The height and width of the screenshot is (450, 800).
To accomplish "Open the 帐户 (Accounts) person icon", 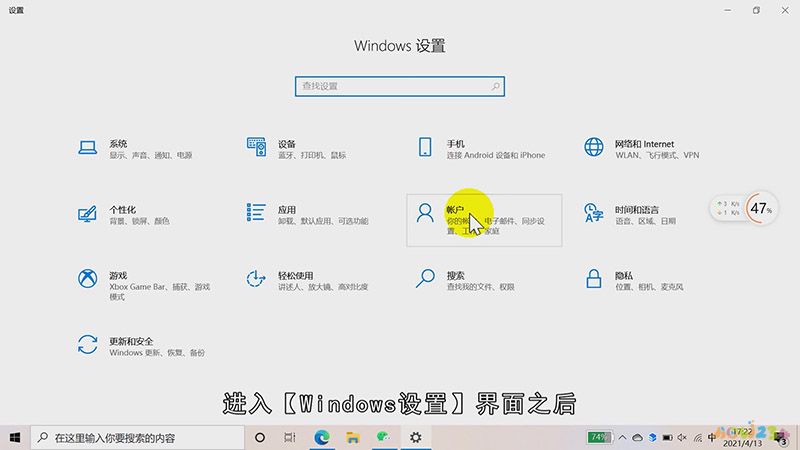I will point(425,213).
